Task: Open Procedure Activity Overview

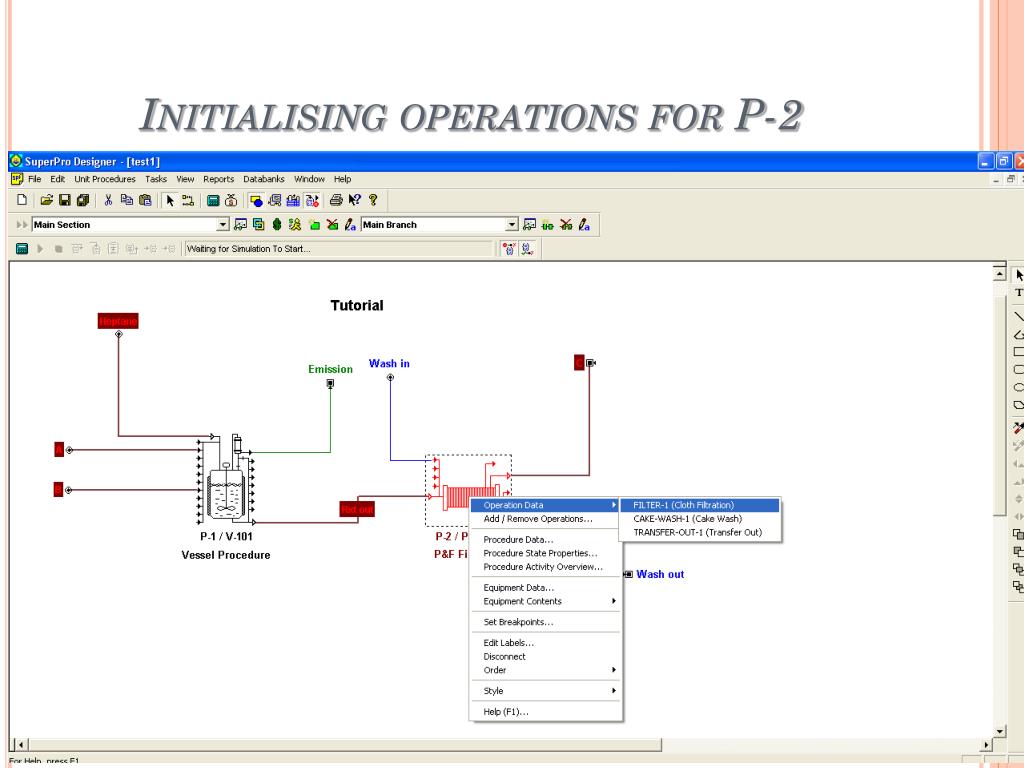Action: tap(545, 567)
